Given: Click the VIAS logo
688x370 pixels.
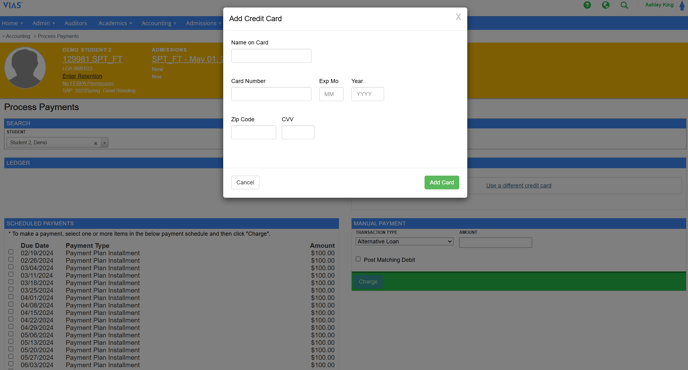Looking at the screenshot, I should point(12,5).
